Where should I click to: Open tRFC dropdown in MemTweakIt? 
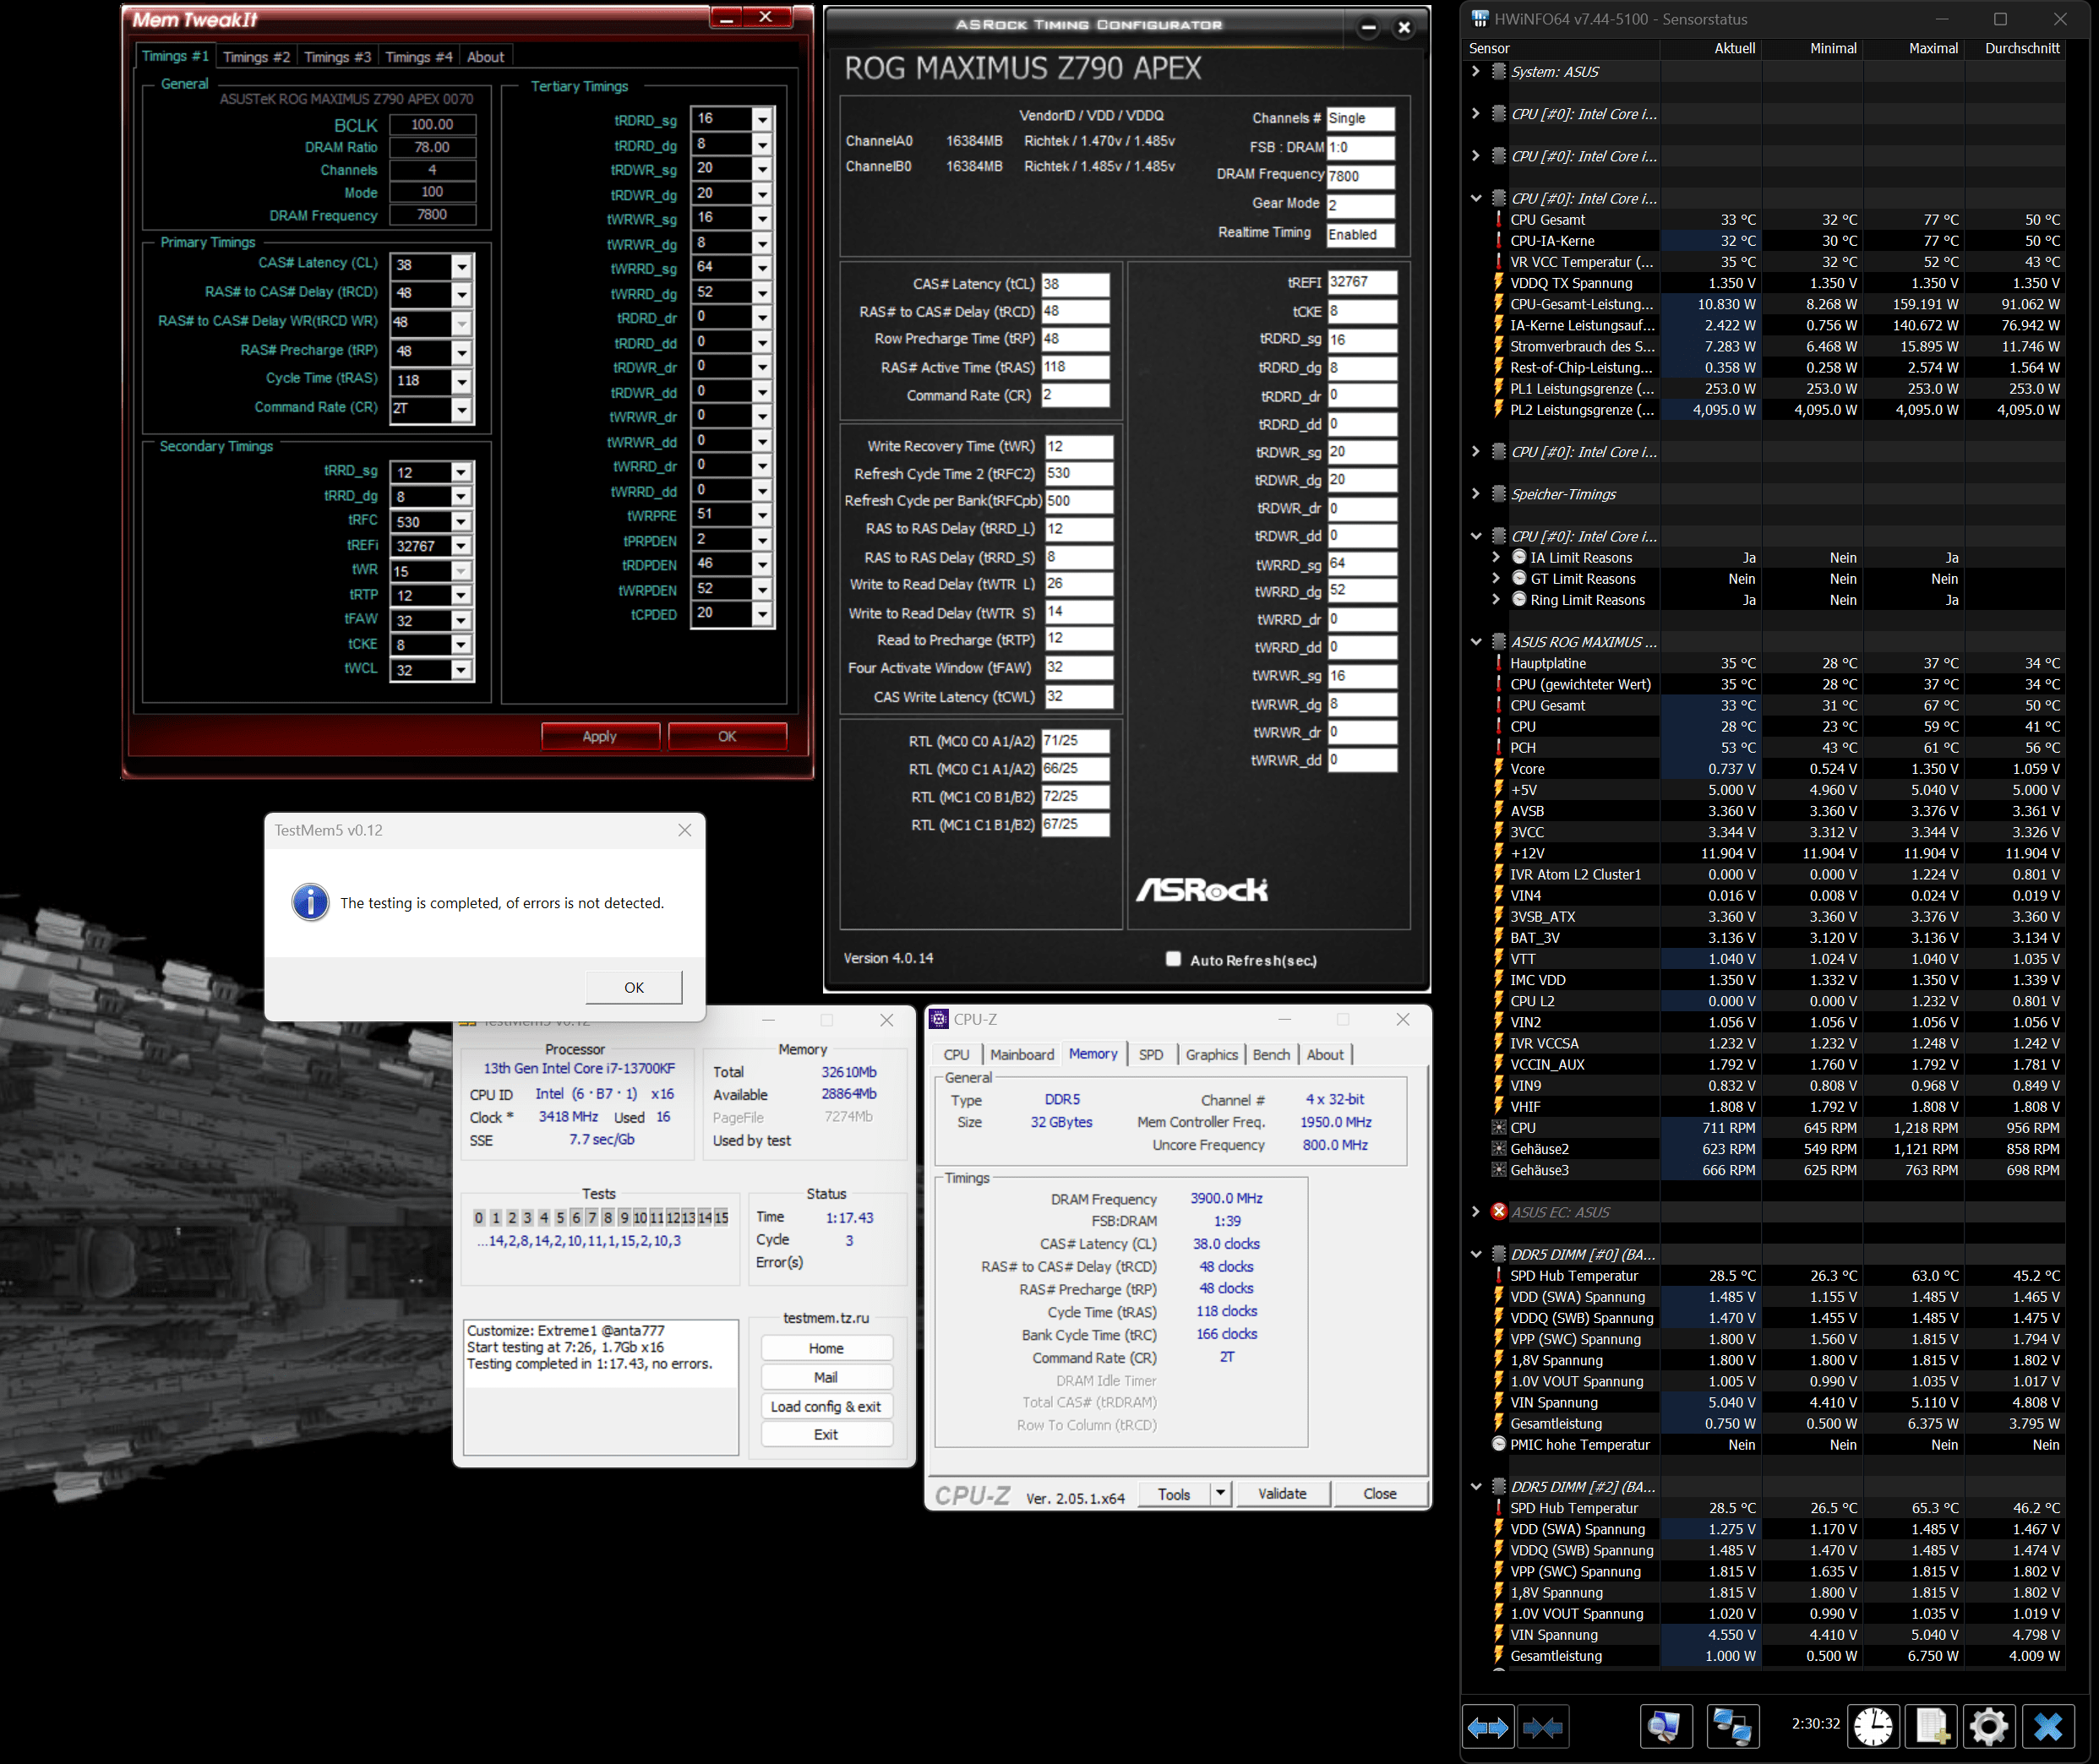tap(460, 521)
